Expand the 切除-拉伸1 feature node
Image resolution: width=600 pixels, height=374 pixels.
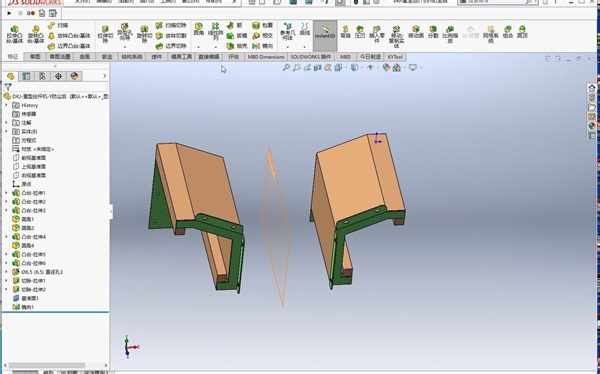click(6, 281)
